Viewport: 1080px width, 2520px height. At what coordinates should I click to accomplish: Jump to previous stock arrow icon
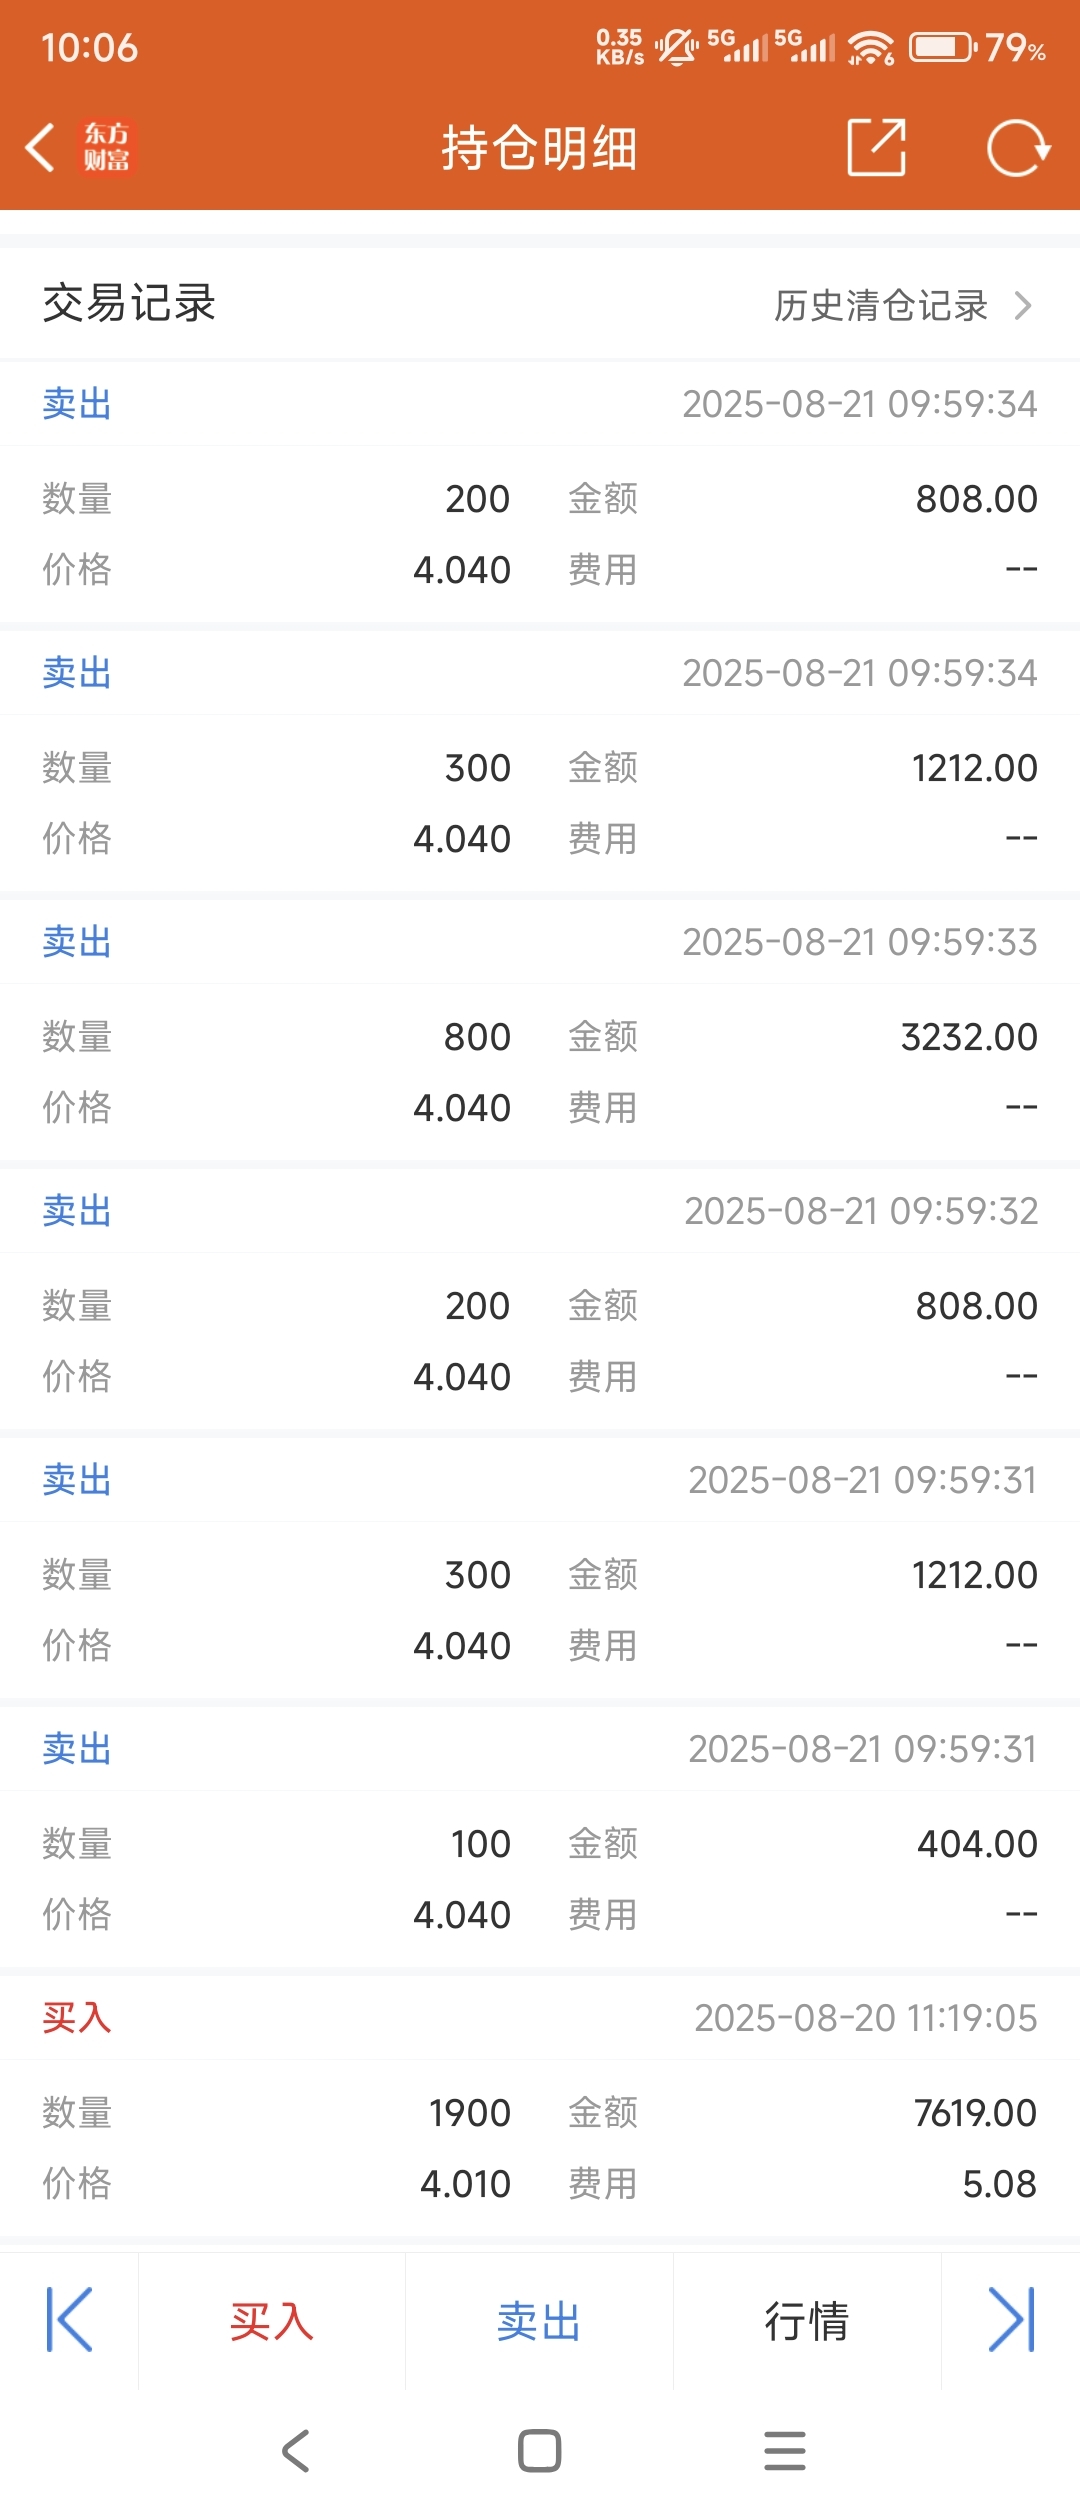[69, 2320]
